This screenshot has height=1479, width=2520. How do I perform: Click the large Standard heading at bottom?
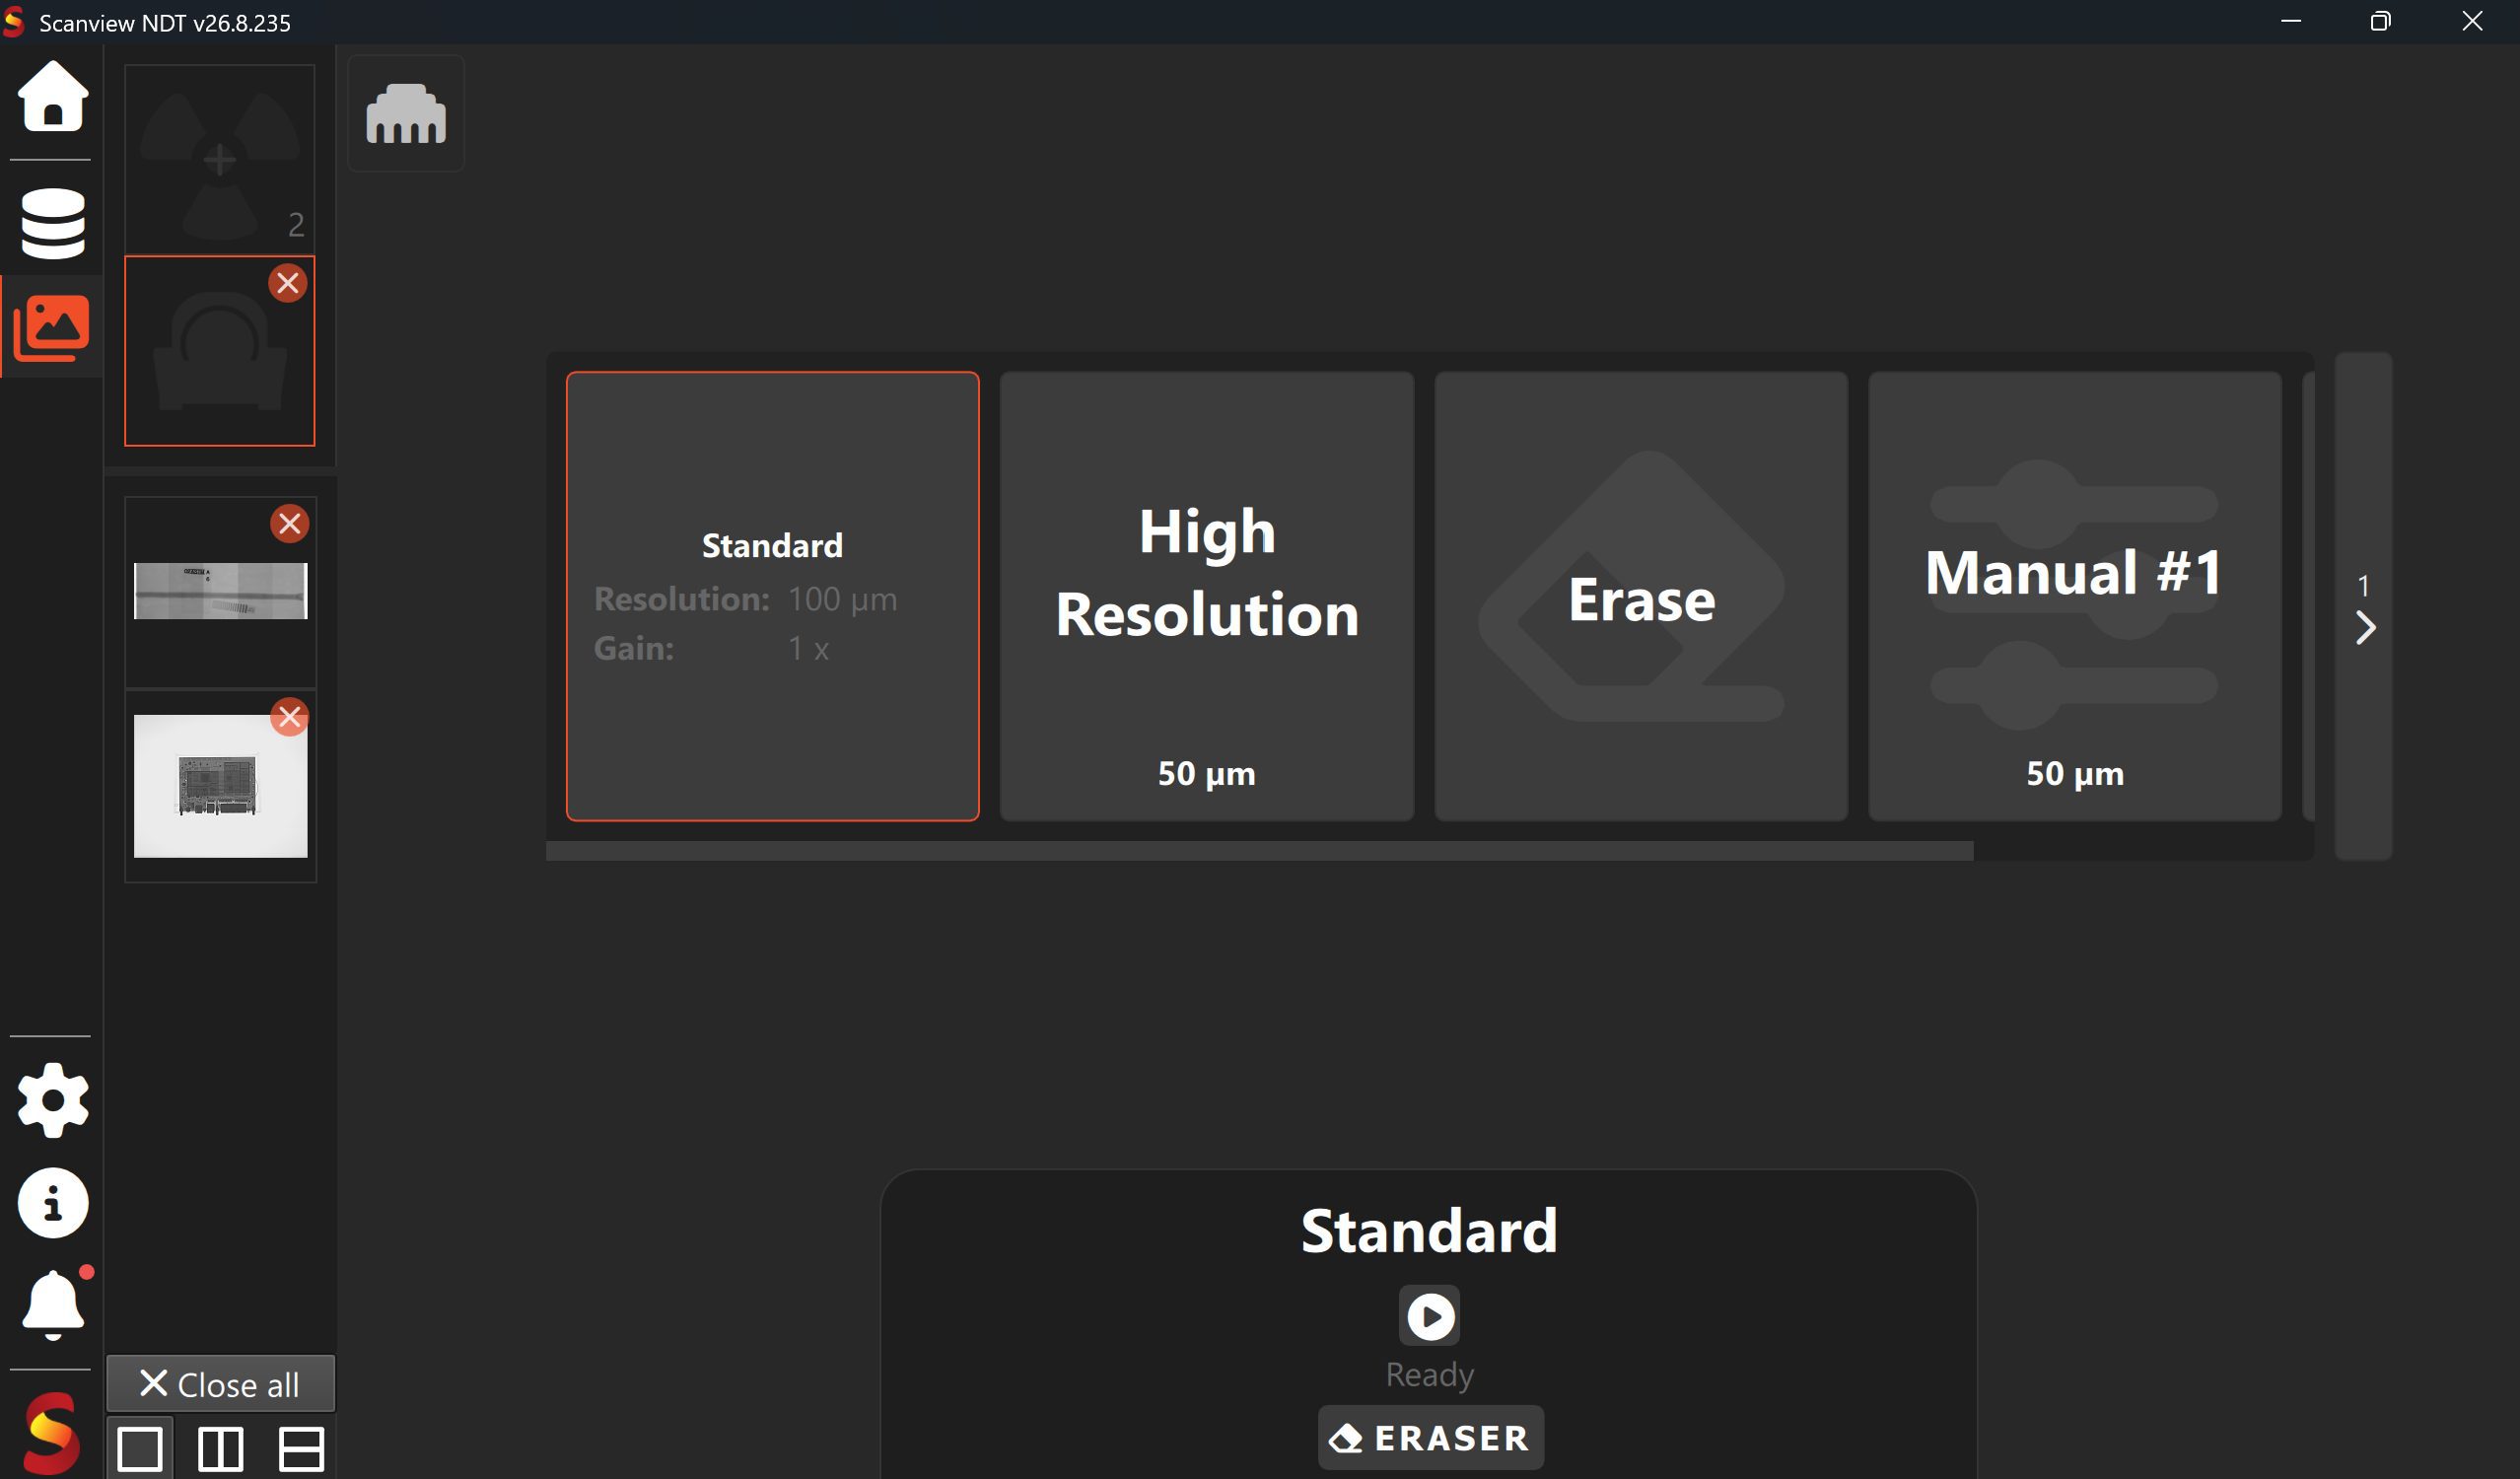1430,1230
